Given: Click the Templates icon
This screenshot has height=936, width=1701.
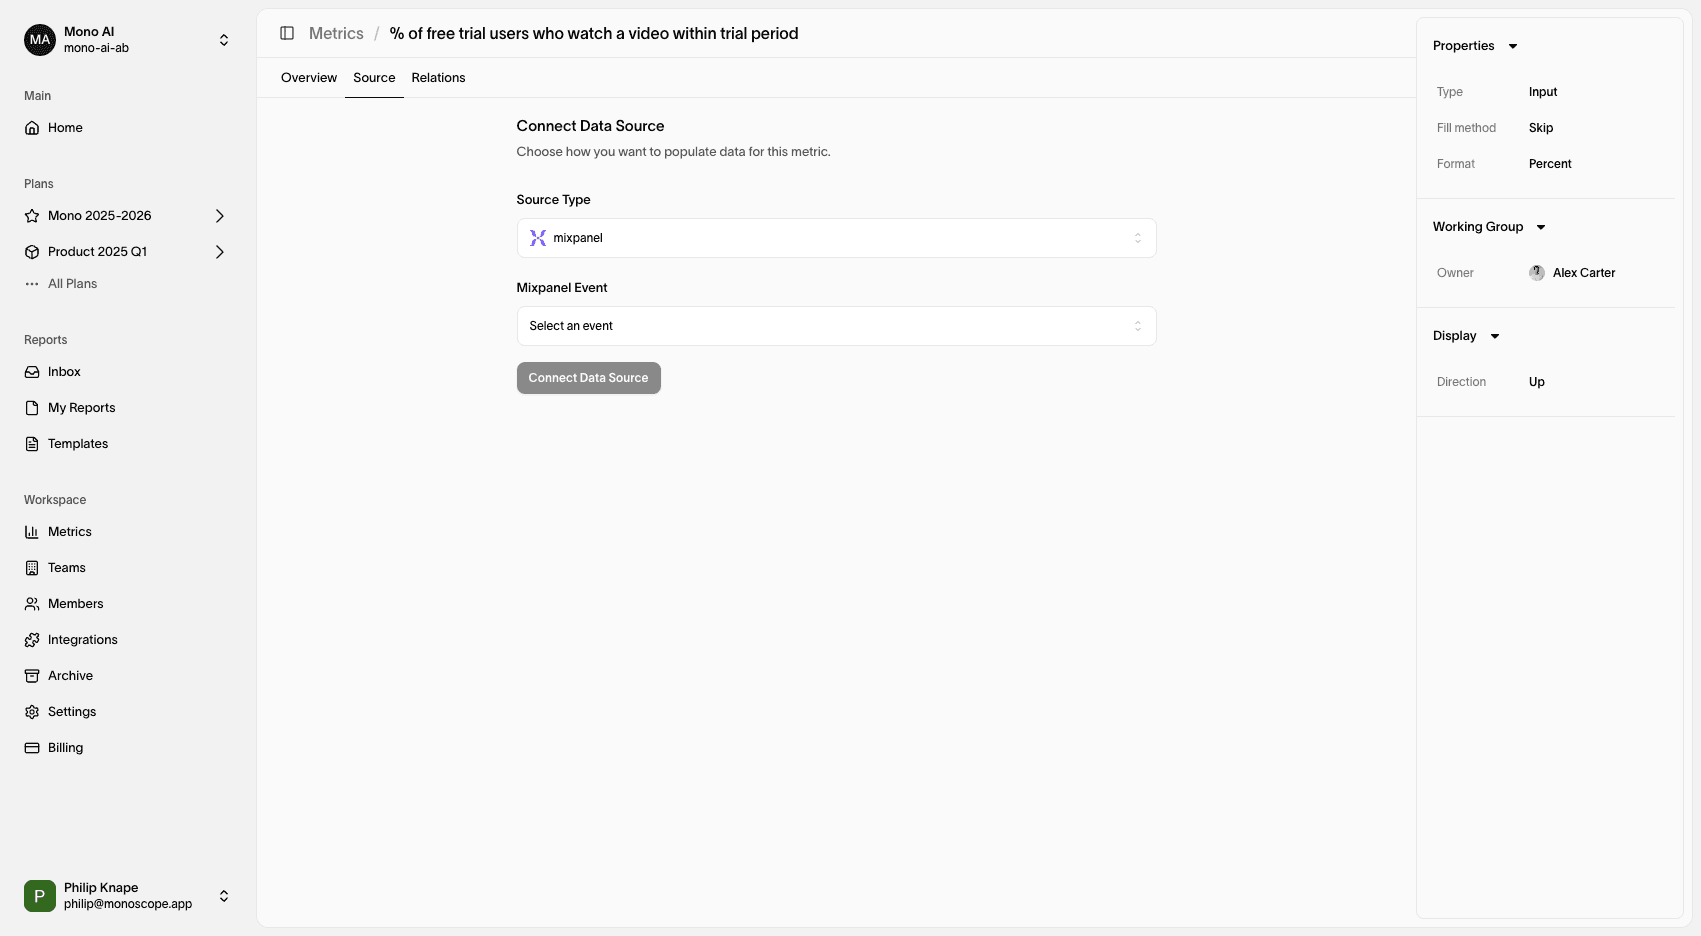Looking at the screenshot, I should [x=31, y=443].
